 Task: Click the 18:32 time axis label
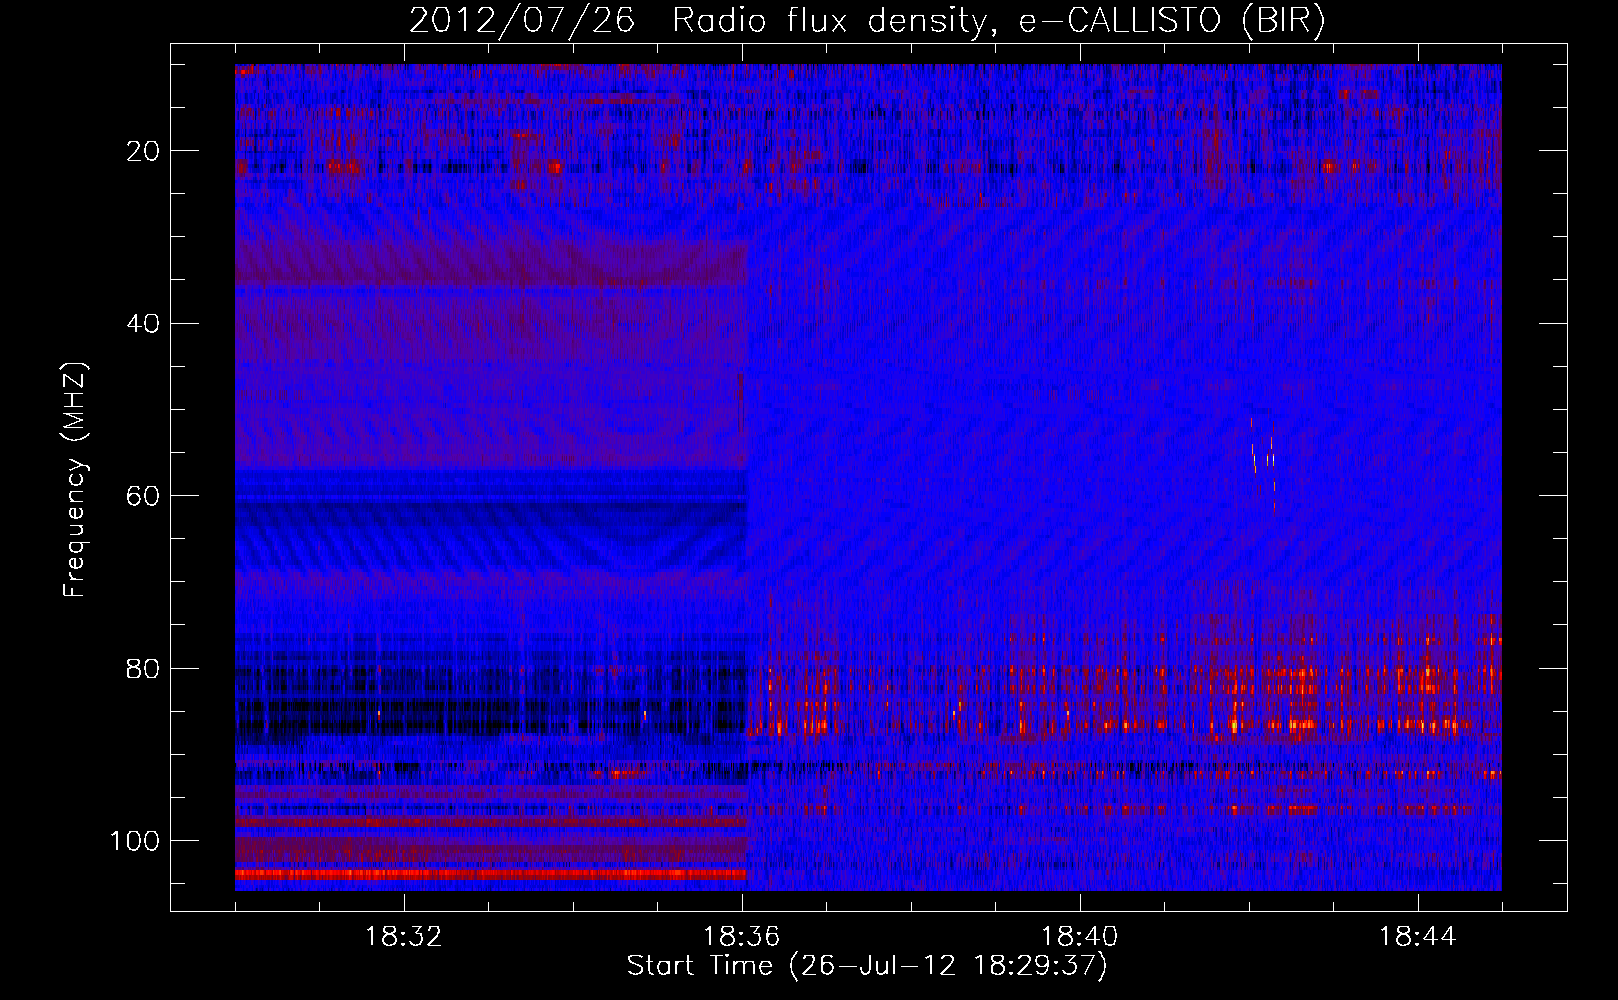pyautogui.click(x=404, y=937)
